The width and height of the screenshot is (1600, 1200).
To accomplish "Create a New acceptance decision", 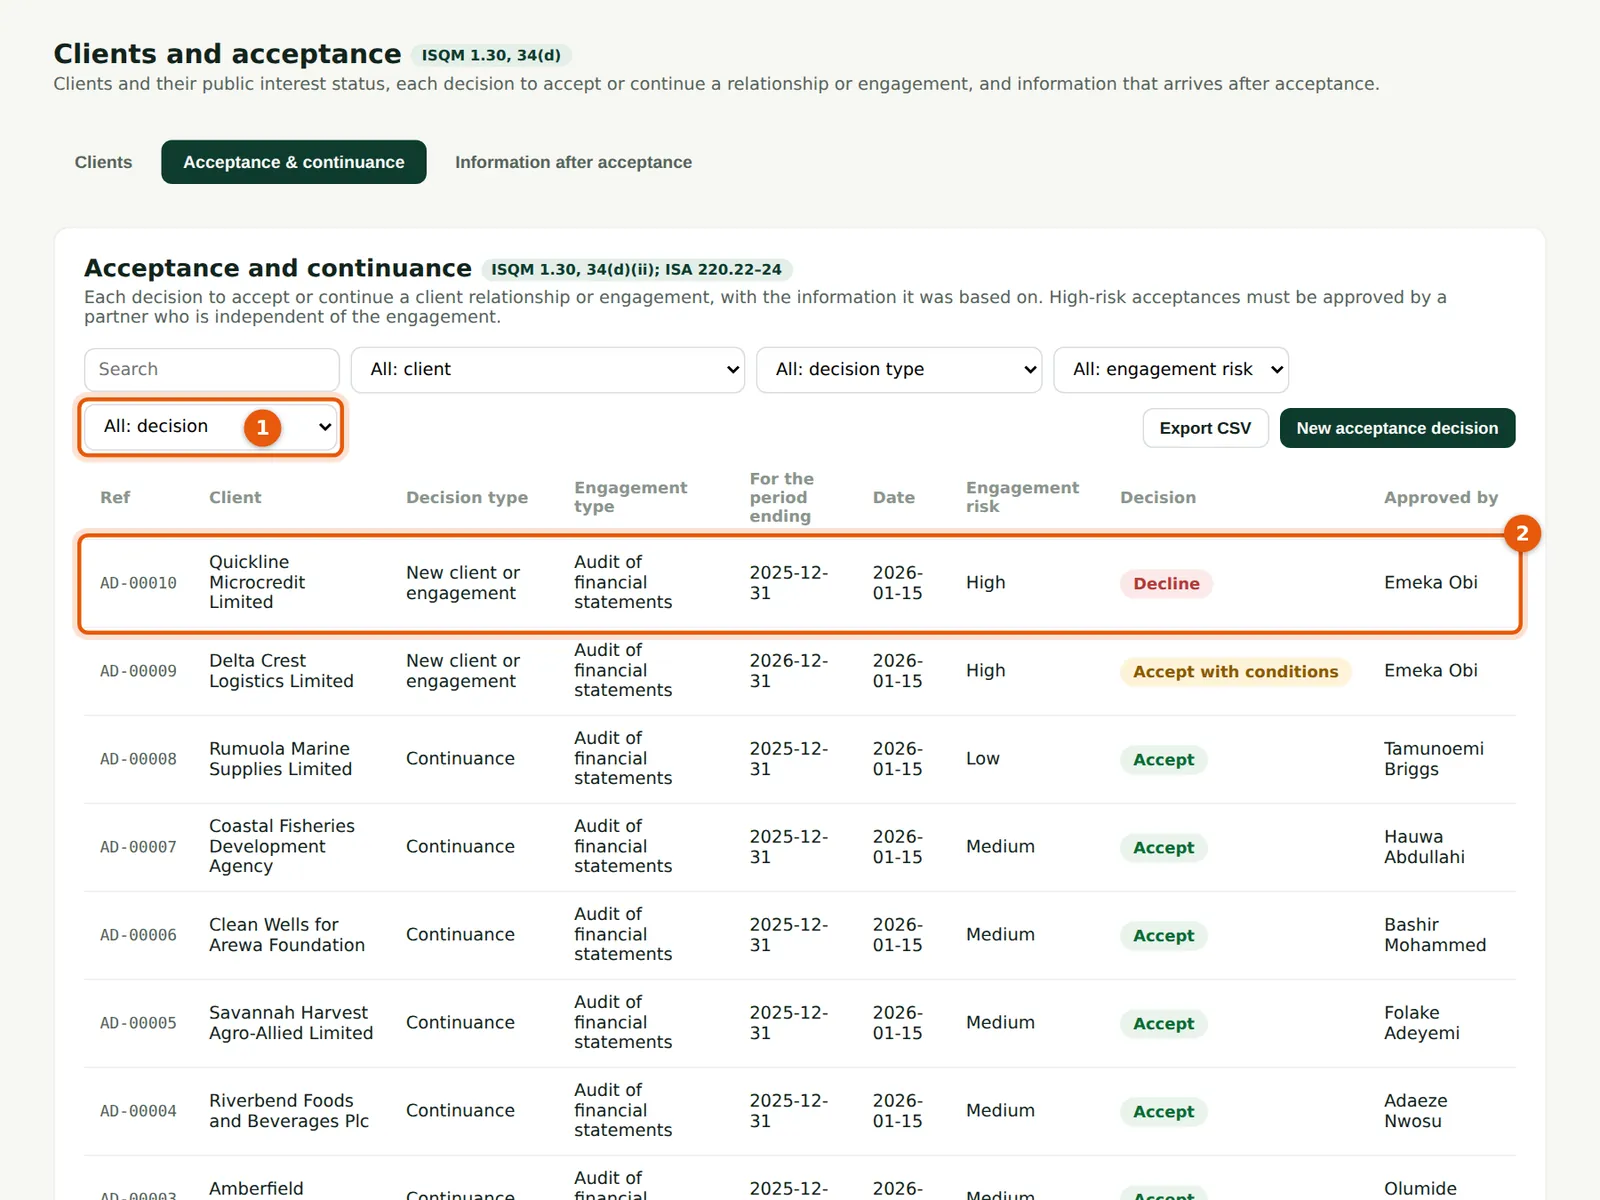I will pyautogui.click(x=1397, y=428).
